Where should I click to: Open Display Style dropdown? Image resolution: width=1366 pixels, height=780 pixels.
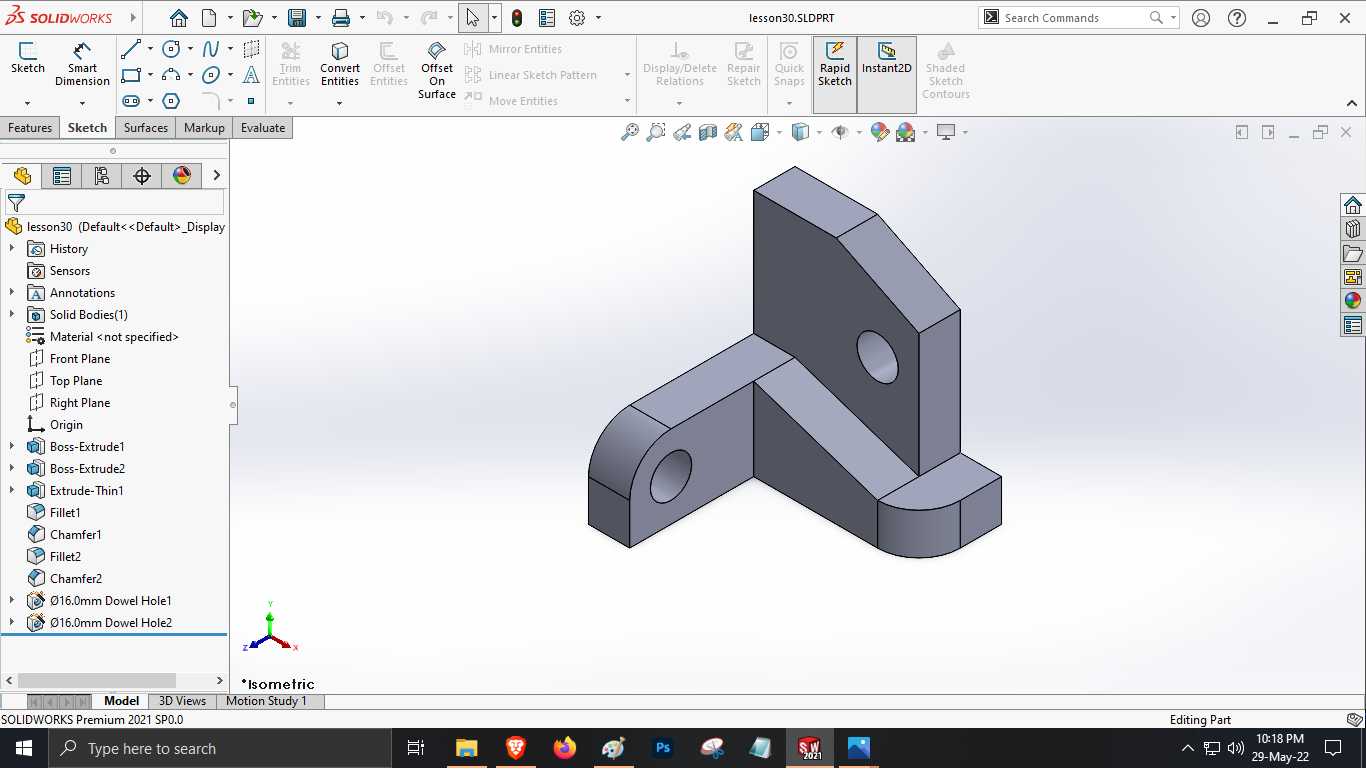pos(819,132)
